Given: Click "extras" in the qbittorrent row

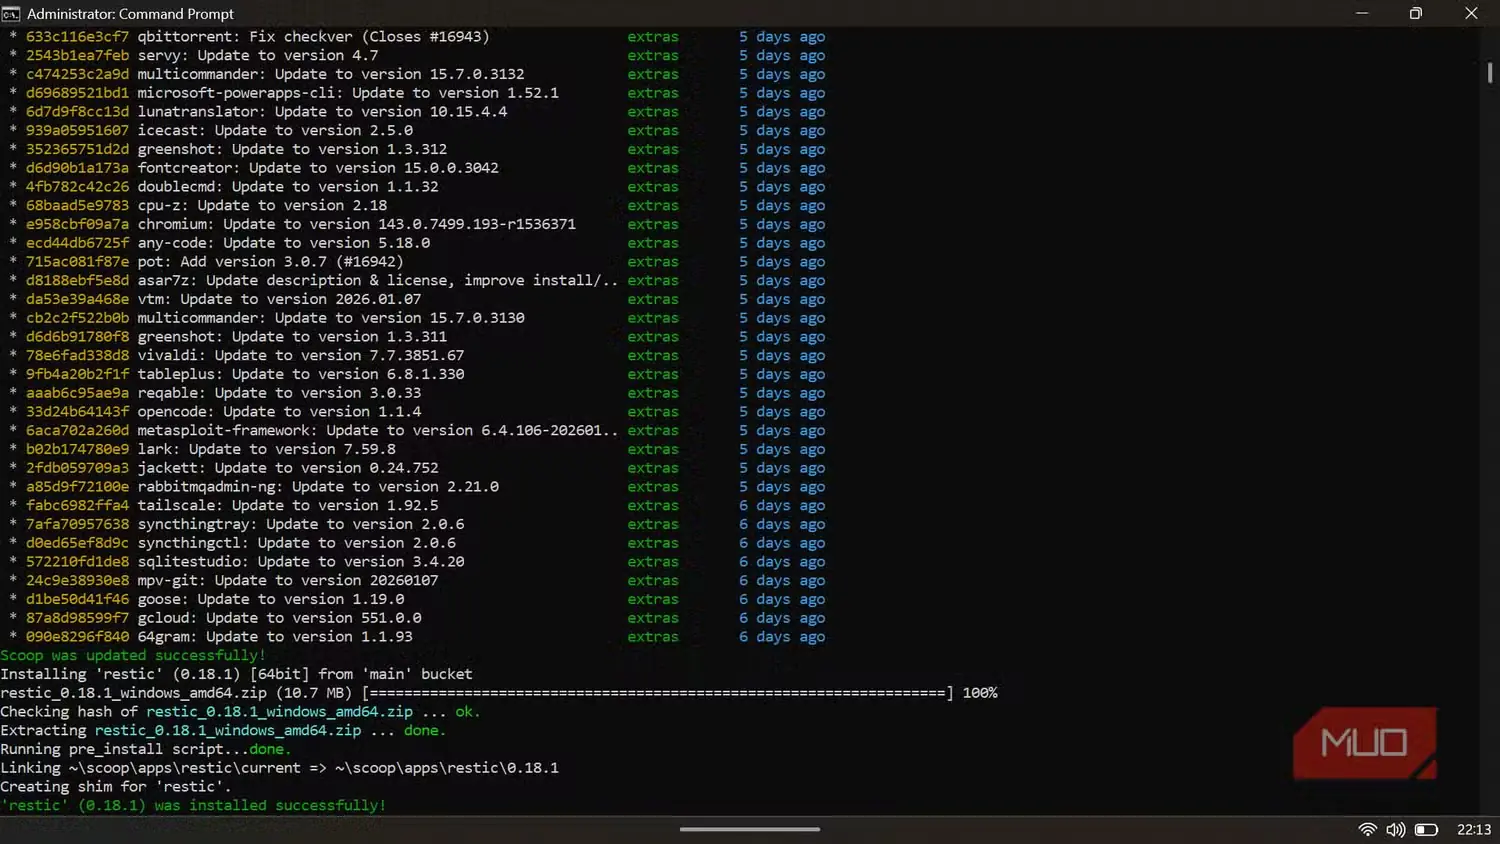Looking at the screenshot, I should (653, 37).
